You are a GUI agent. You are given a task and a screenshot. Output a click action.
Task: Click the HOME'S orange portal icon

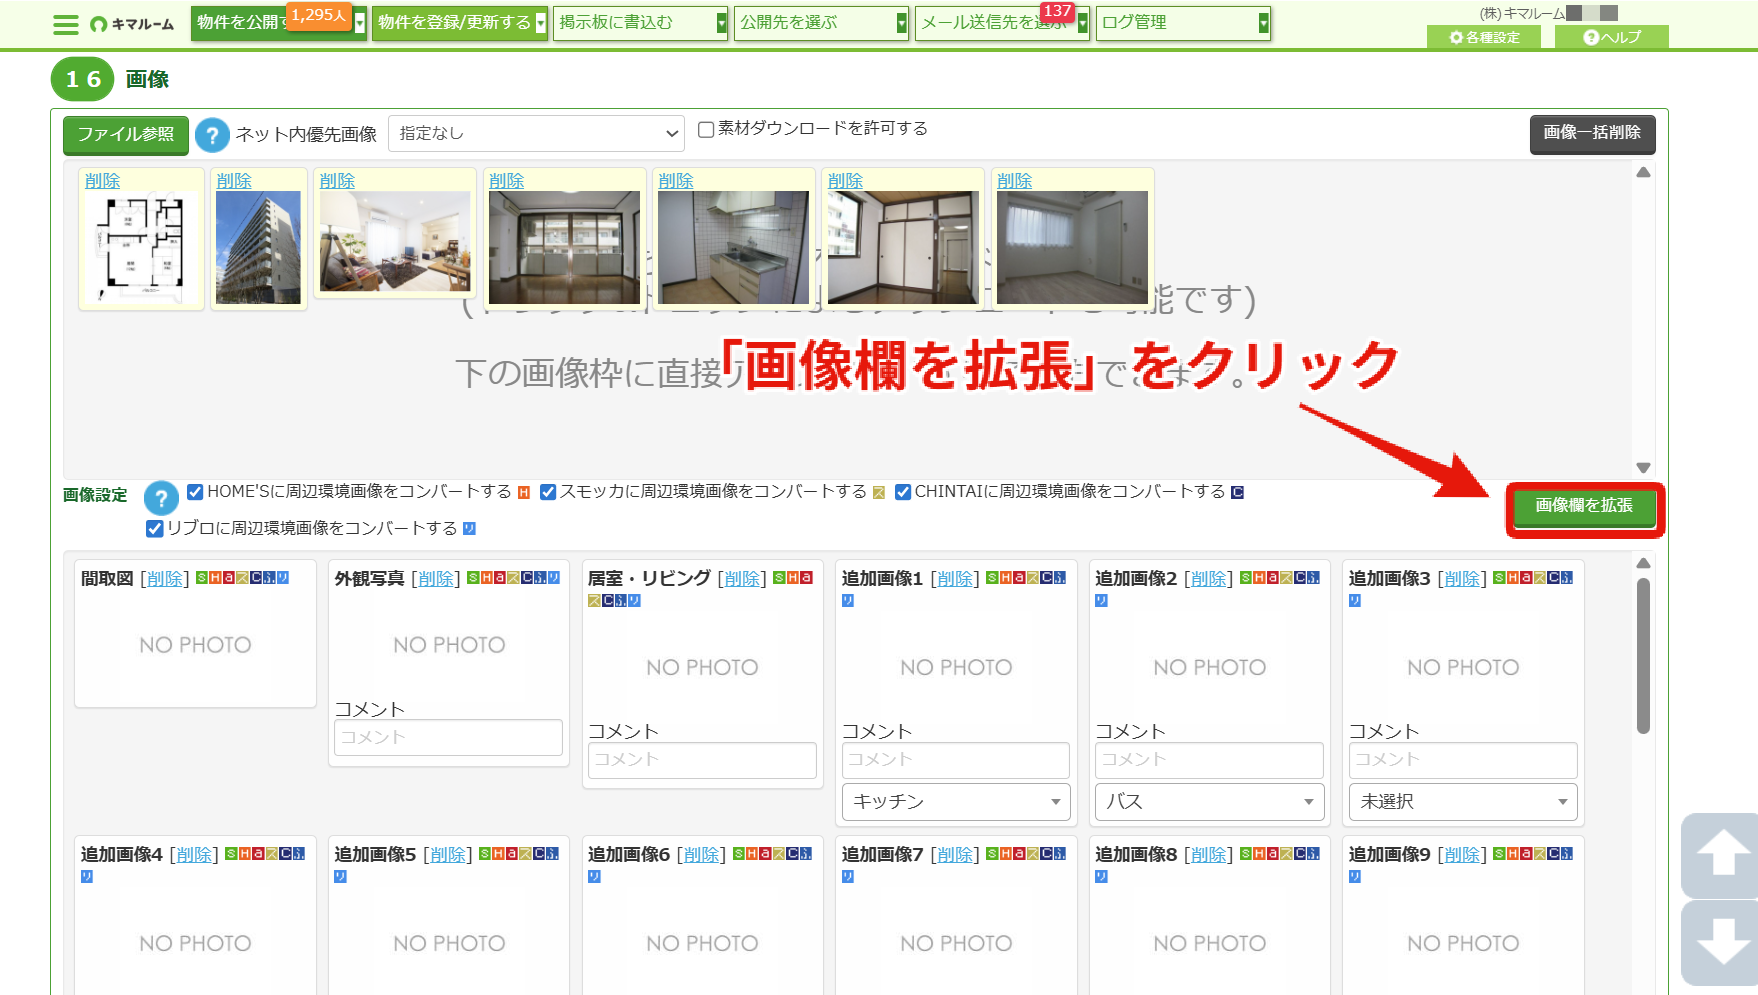pos(523,492)
